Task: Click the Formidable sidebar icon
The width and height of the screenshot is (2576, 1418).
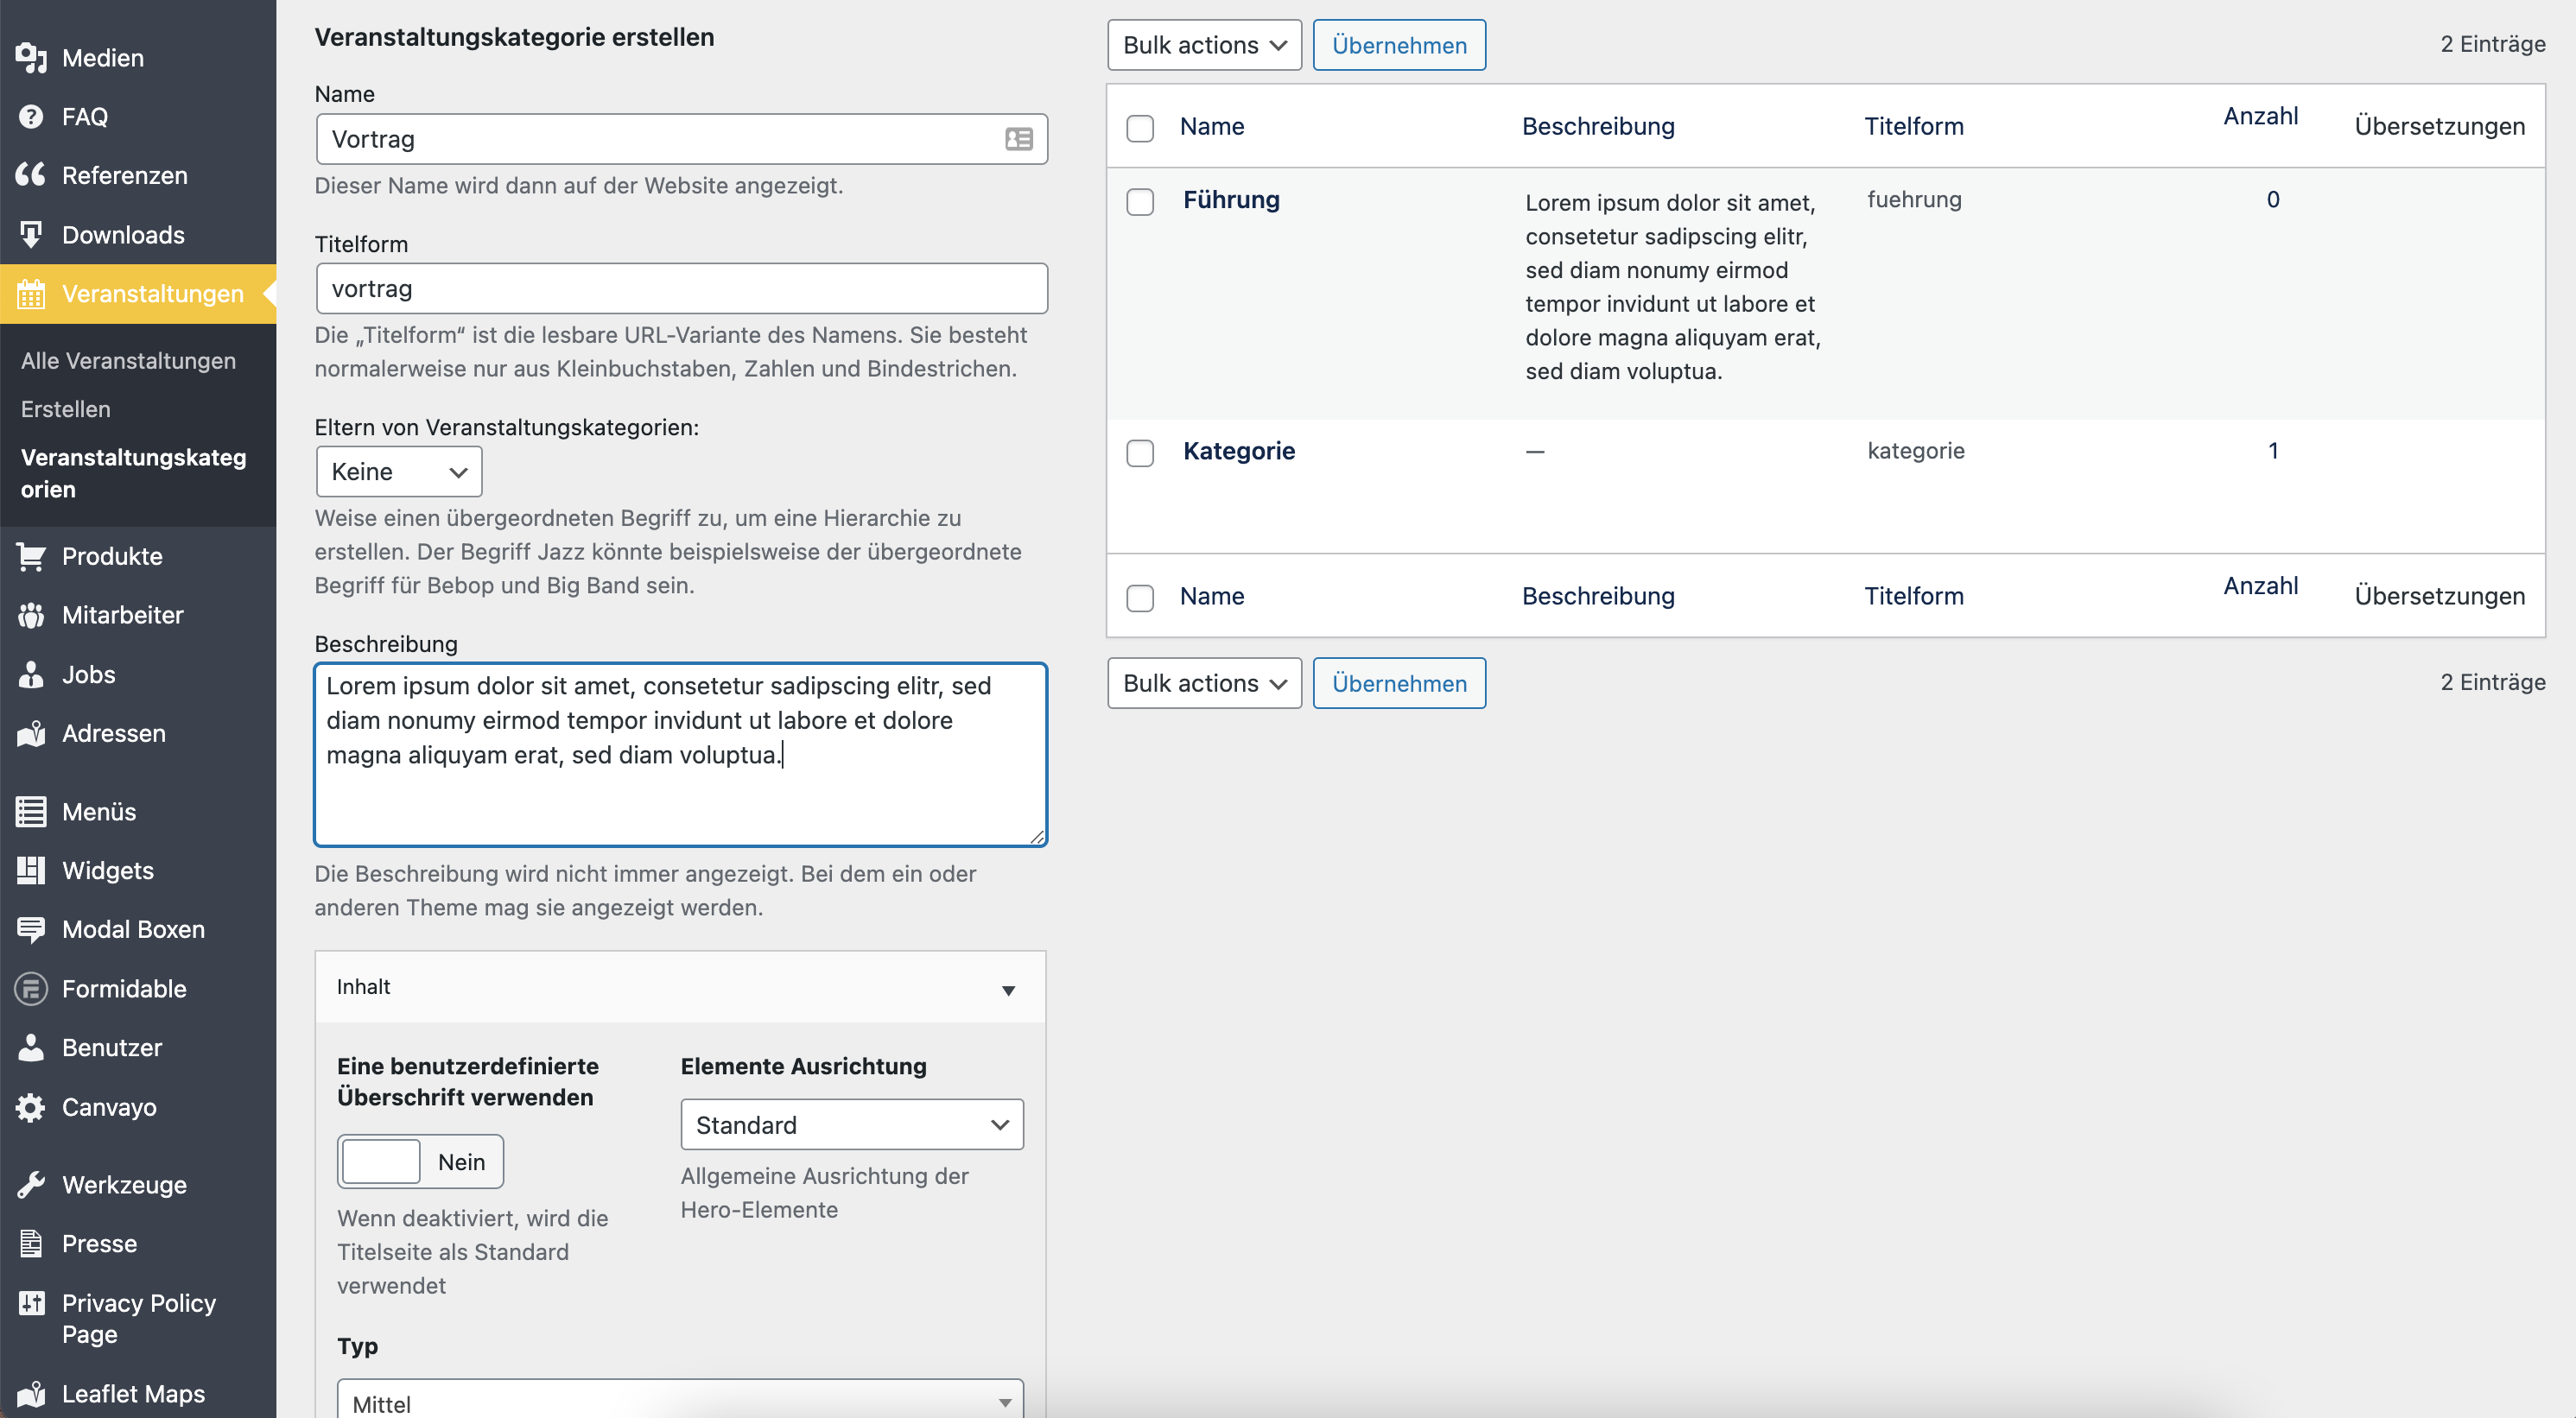Action: tap(31, 989)
